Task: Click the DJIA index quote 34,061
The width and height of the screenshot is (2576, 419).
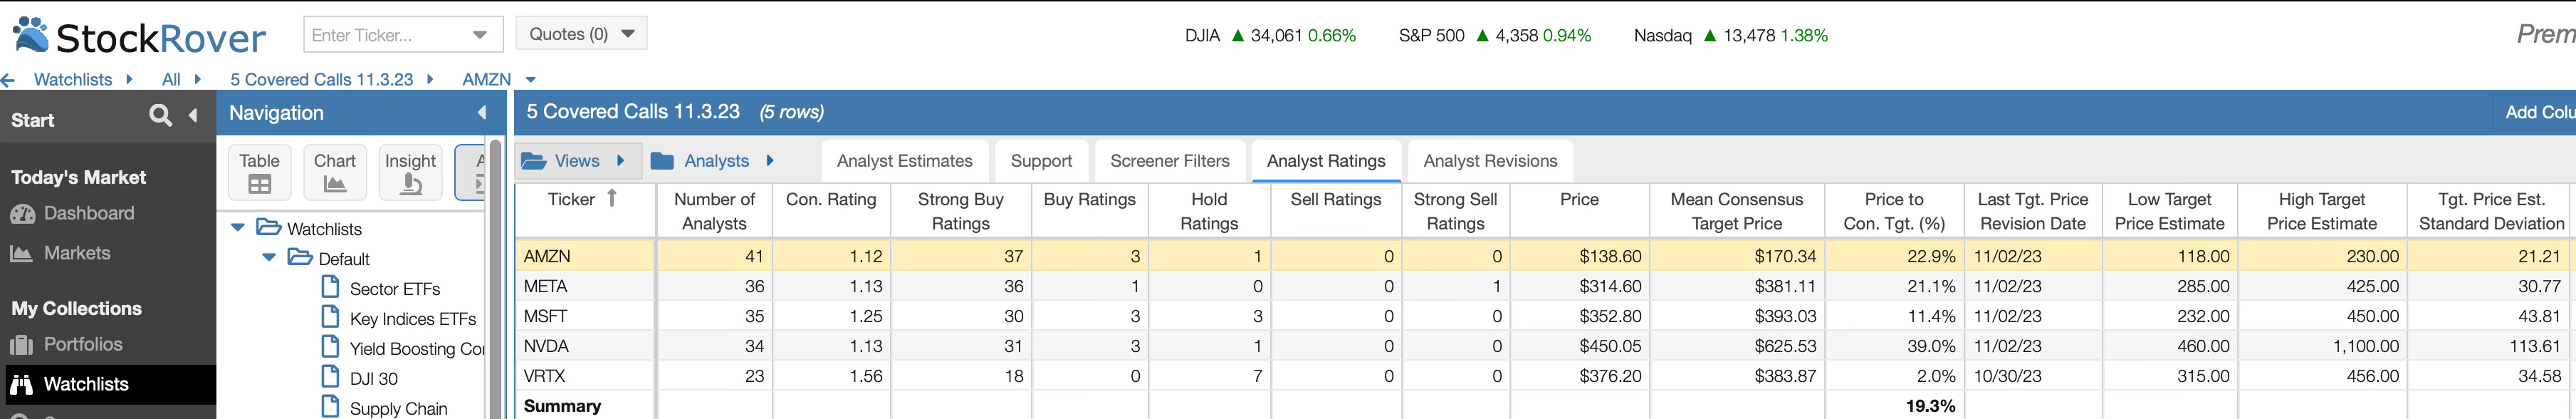Action: pos(1270,35)
